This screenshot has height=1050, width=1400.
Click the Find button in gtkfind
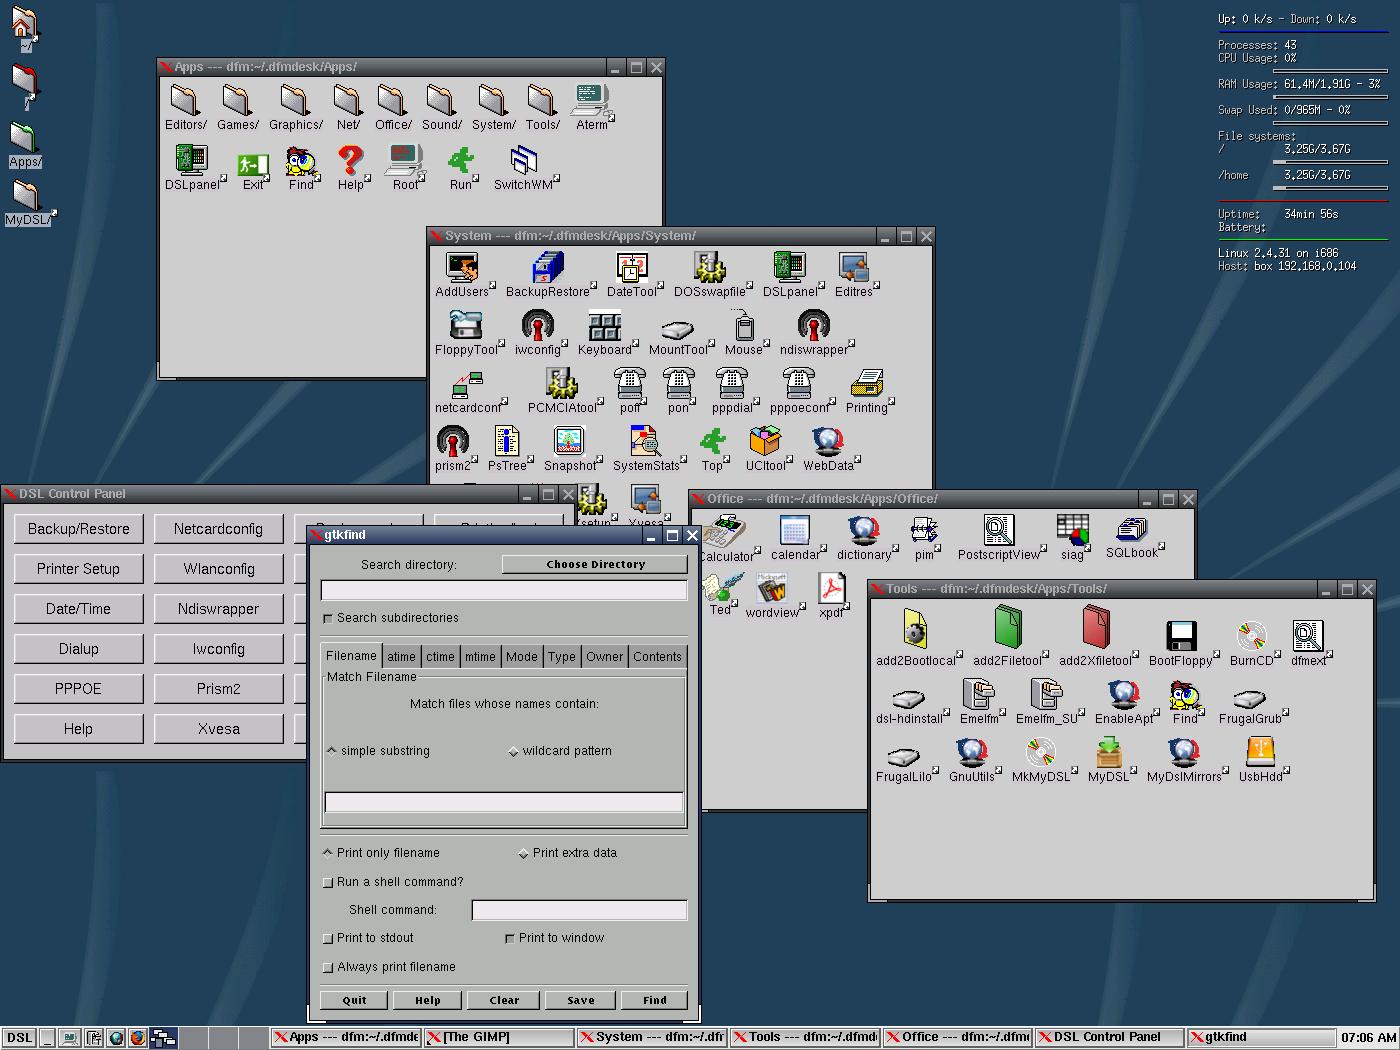(x=655, y=1000)
